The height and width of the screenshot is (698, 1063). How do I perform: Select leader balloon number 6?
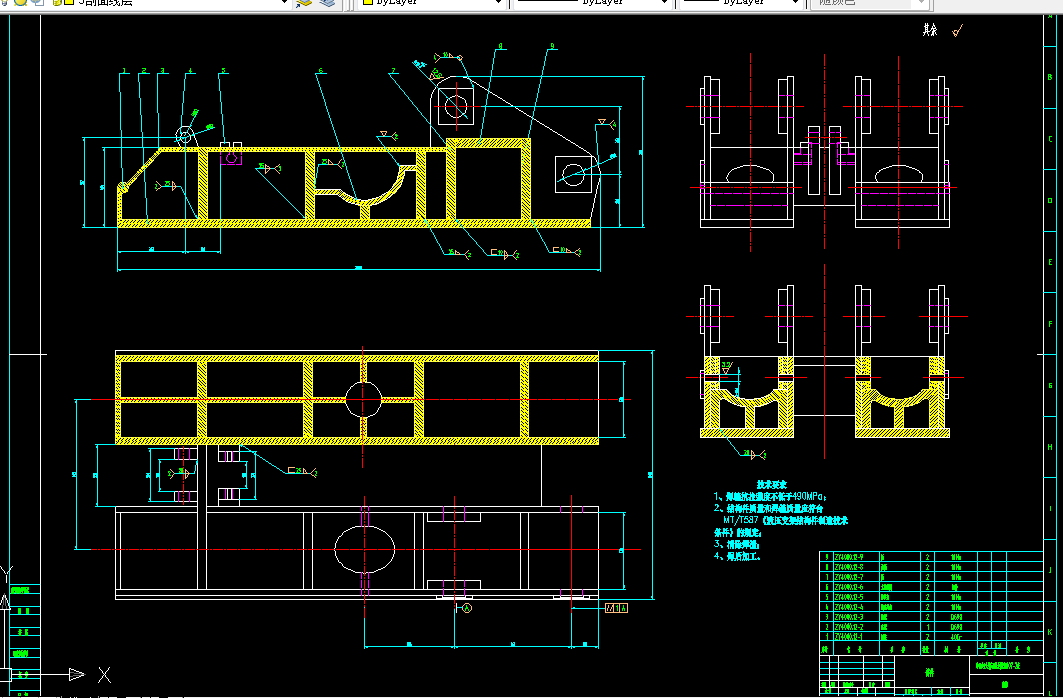(321, 71)
